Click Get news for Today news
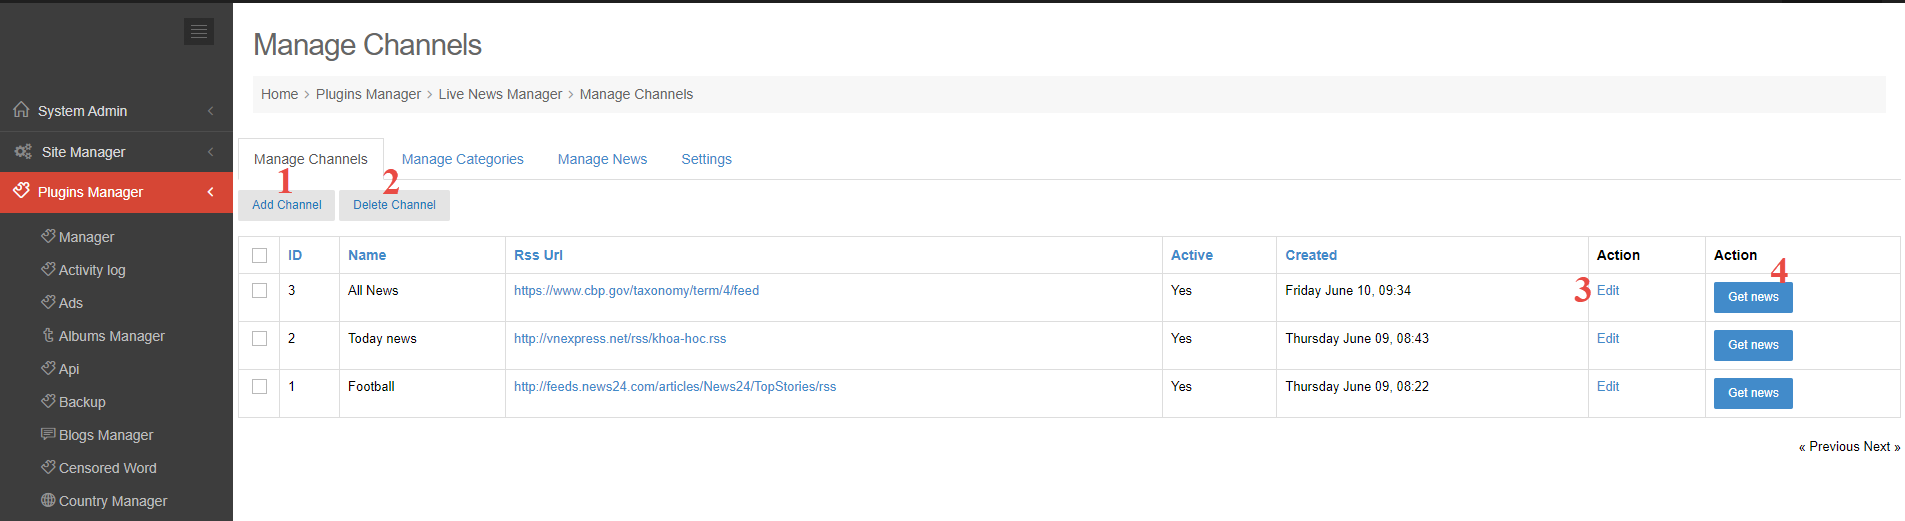 (x=1753, y=345)
